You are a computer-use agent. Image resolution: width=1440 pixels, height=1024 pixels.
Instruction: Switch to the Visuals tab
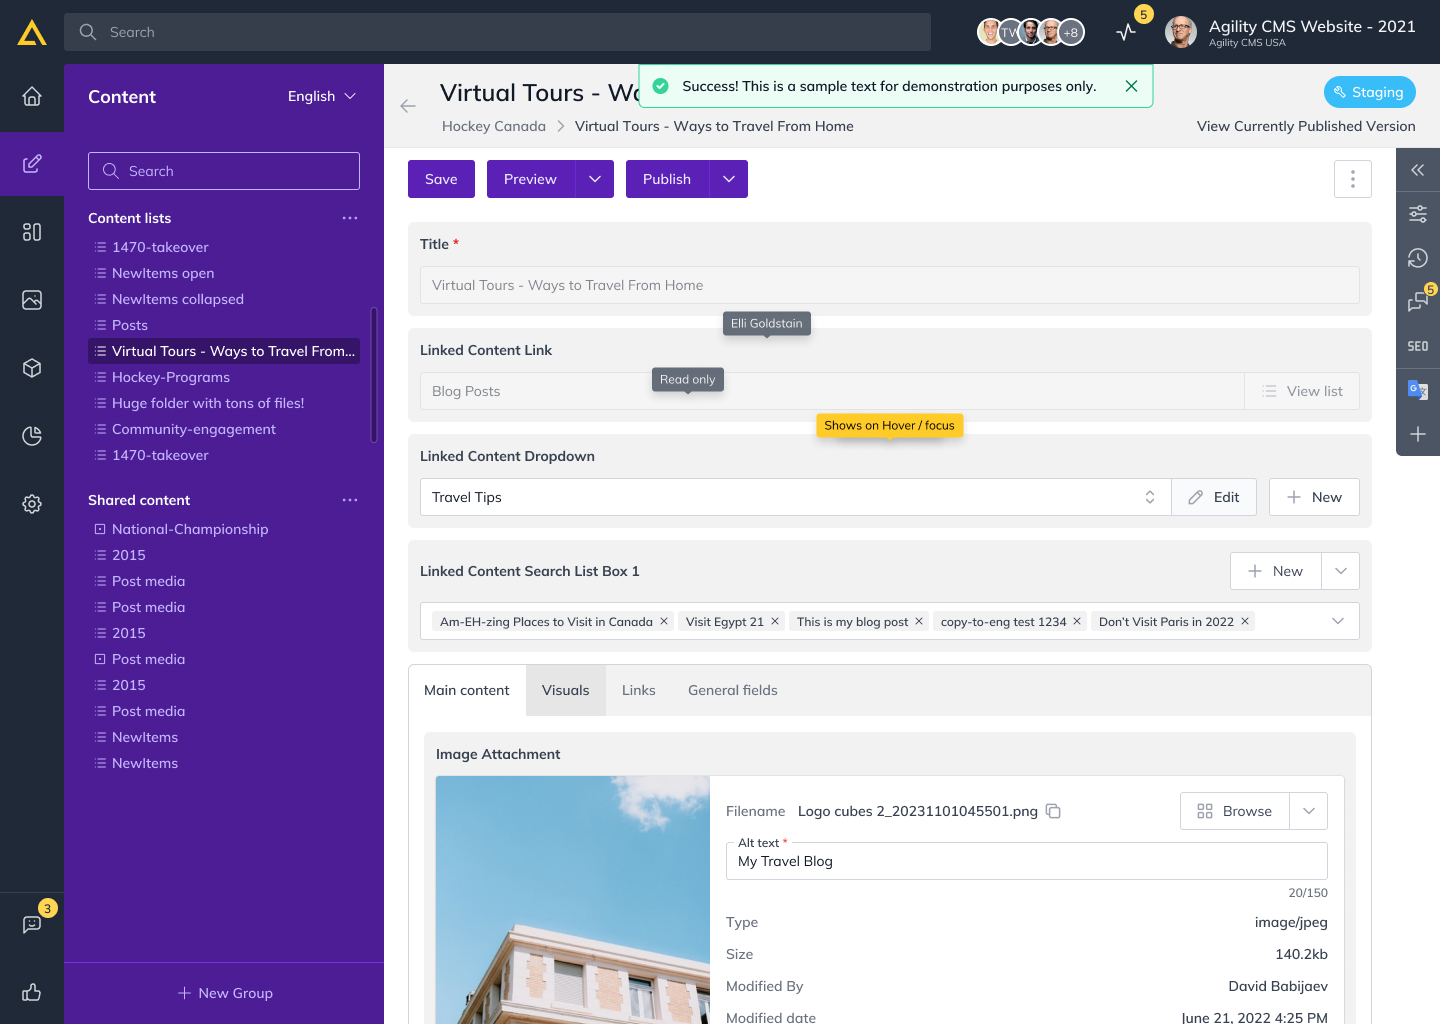(565, 690)
